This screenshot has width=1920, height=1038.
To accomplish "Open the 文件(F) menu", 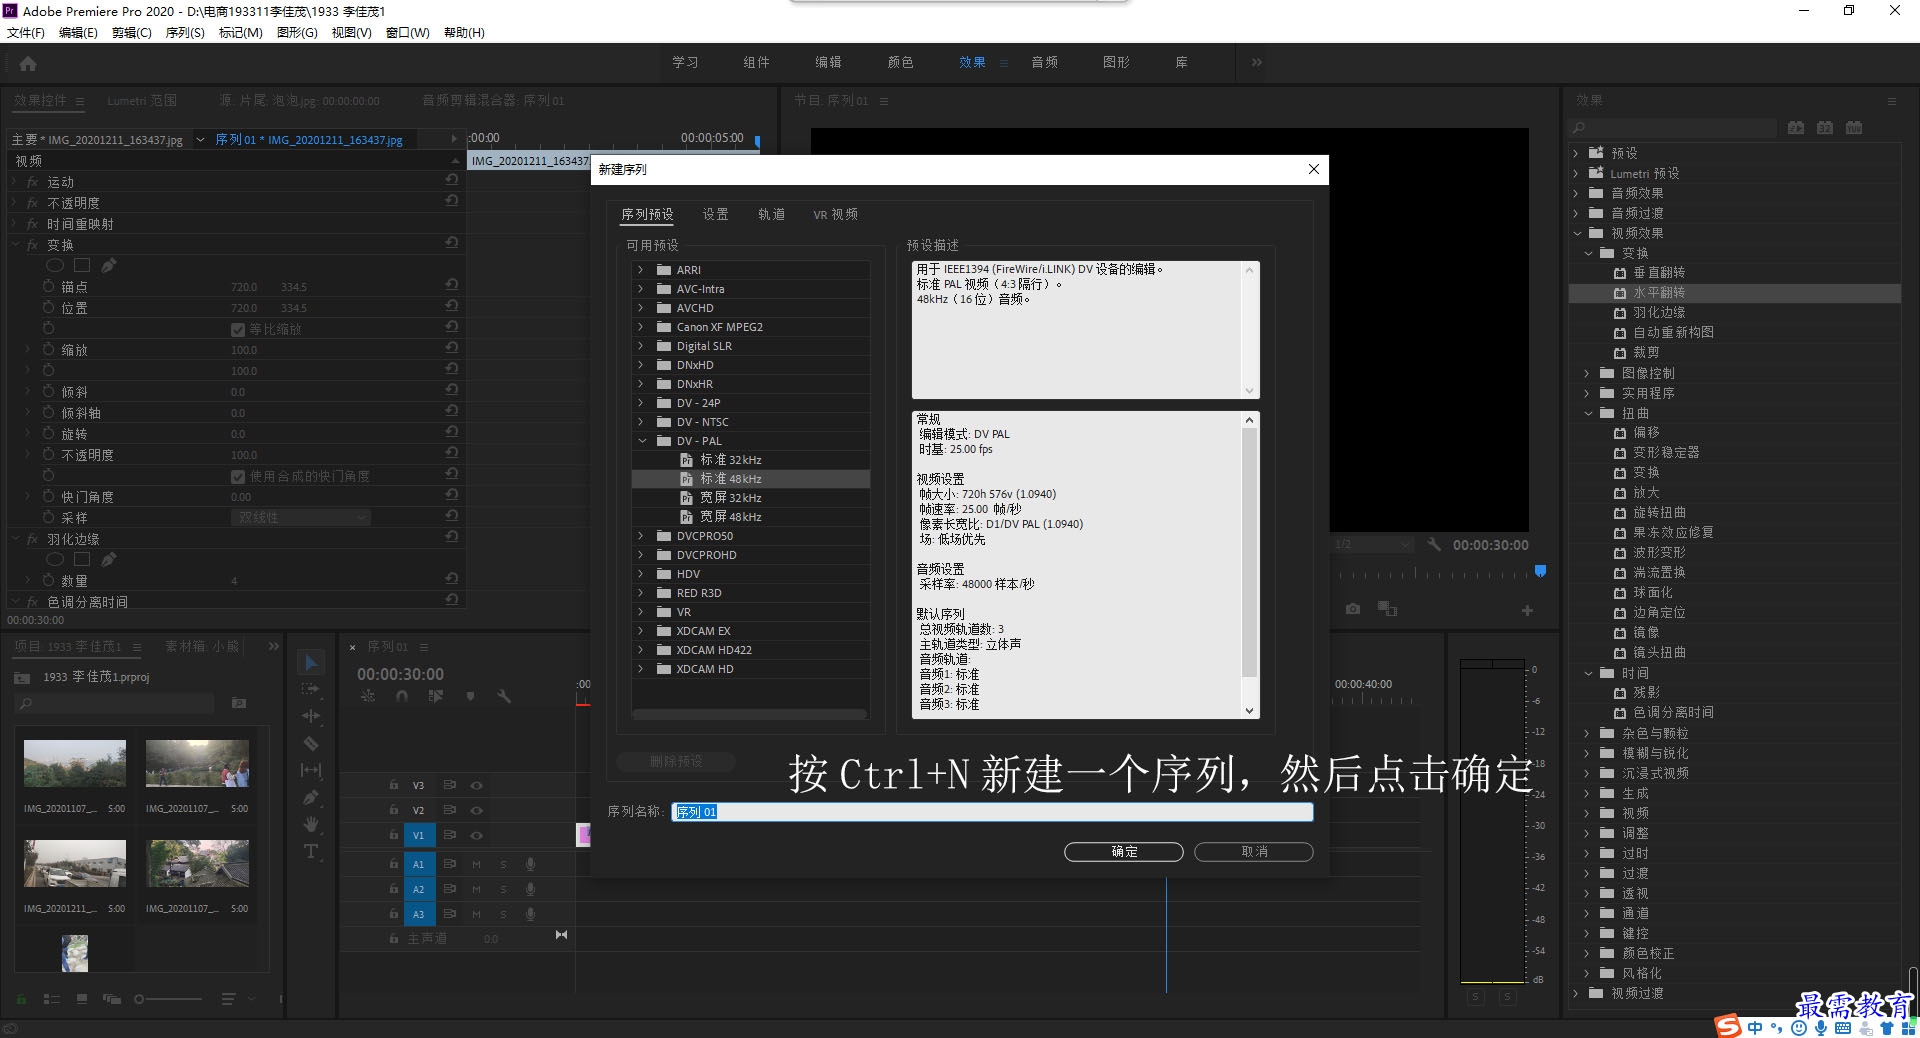I will tap(26, 33).
